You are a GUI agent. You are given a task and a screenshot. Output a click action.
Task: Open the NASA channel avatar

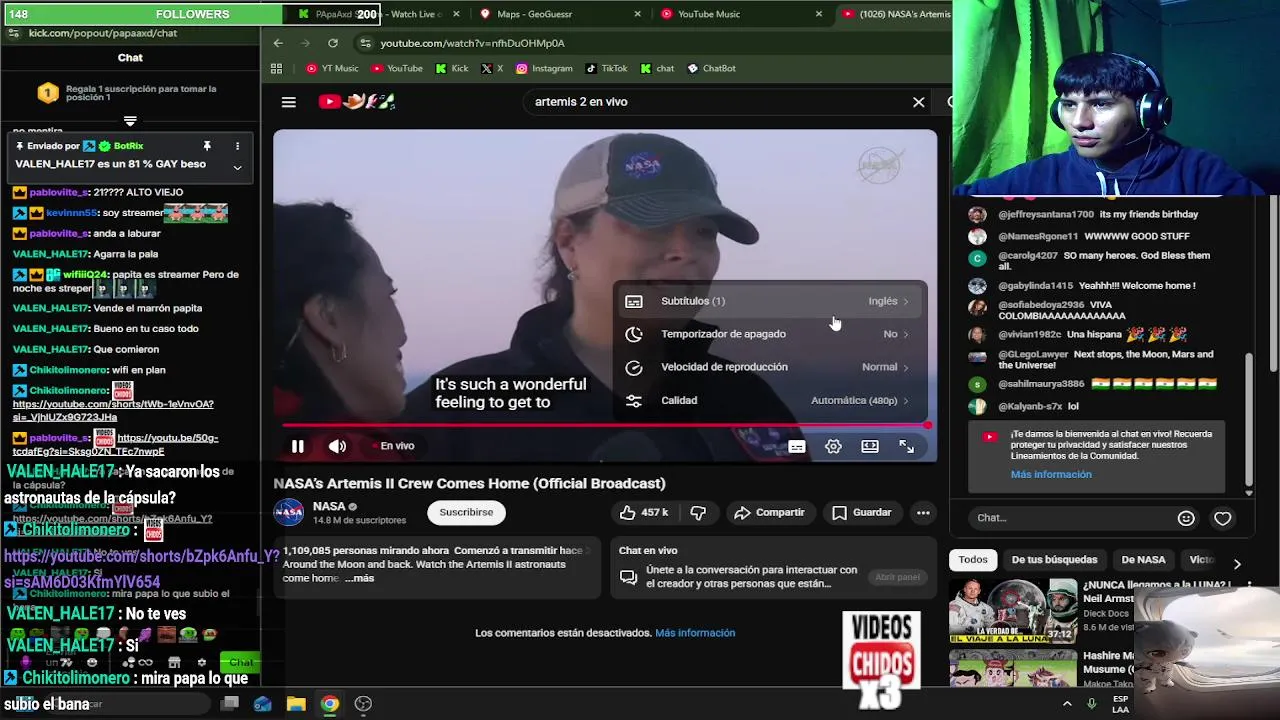[289, 512]
